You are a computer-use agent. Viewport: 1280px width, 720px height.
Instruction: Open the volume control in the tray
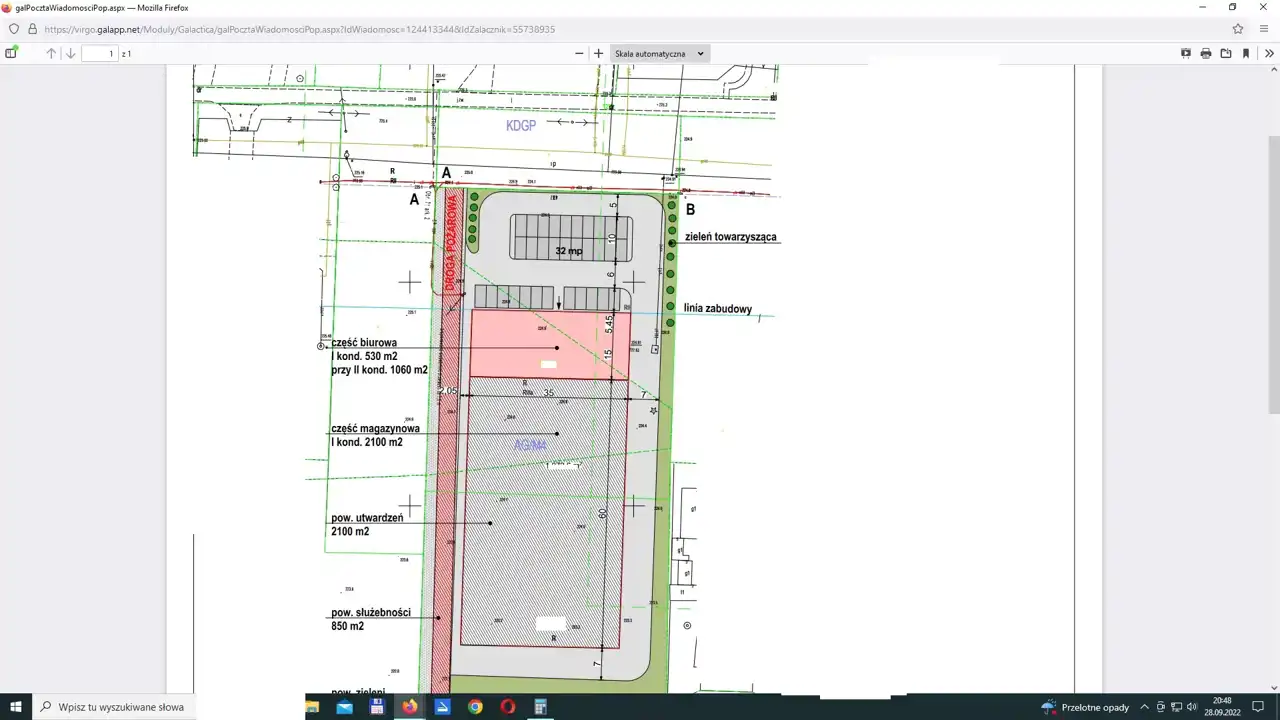pyautogui.click(x=1192, y=707)
